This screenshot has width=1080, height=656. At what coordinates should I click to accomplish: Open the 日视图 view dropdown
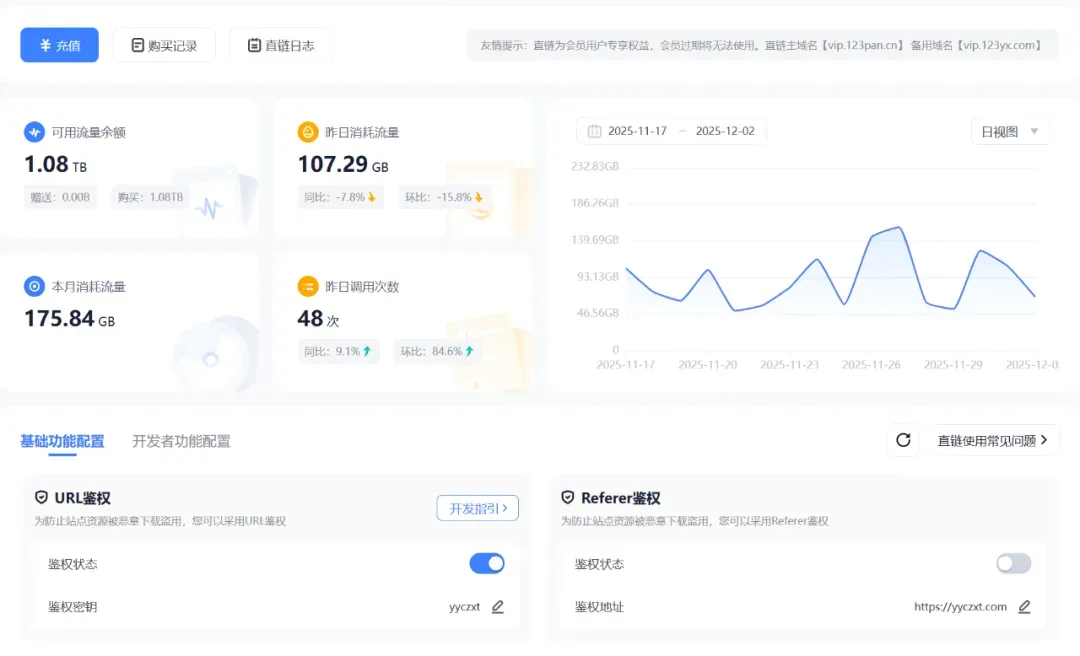click(x=1010, y=132)
